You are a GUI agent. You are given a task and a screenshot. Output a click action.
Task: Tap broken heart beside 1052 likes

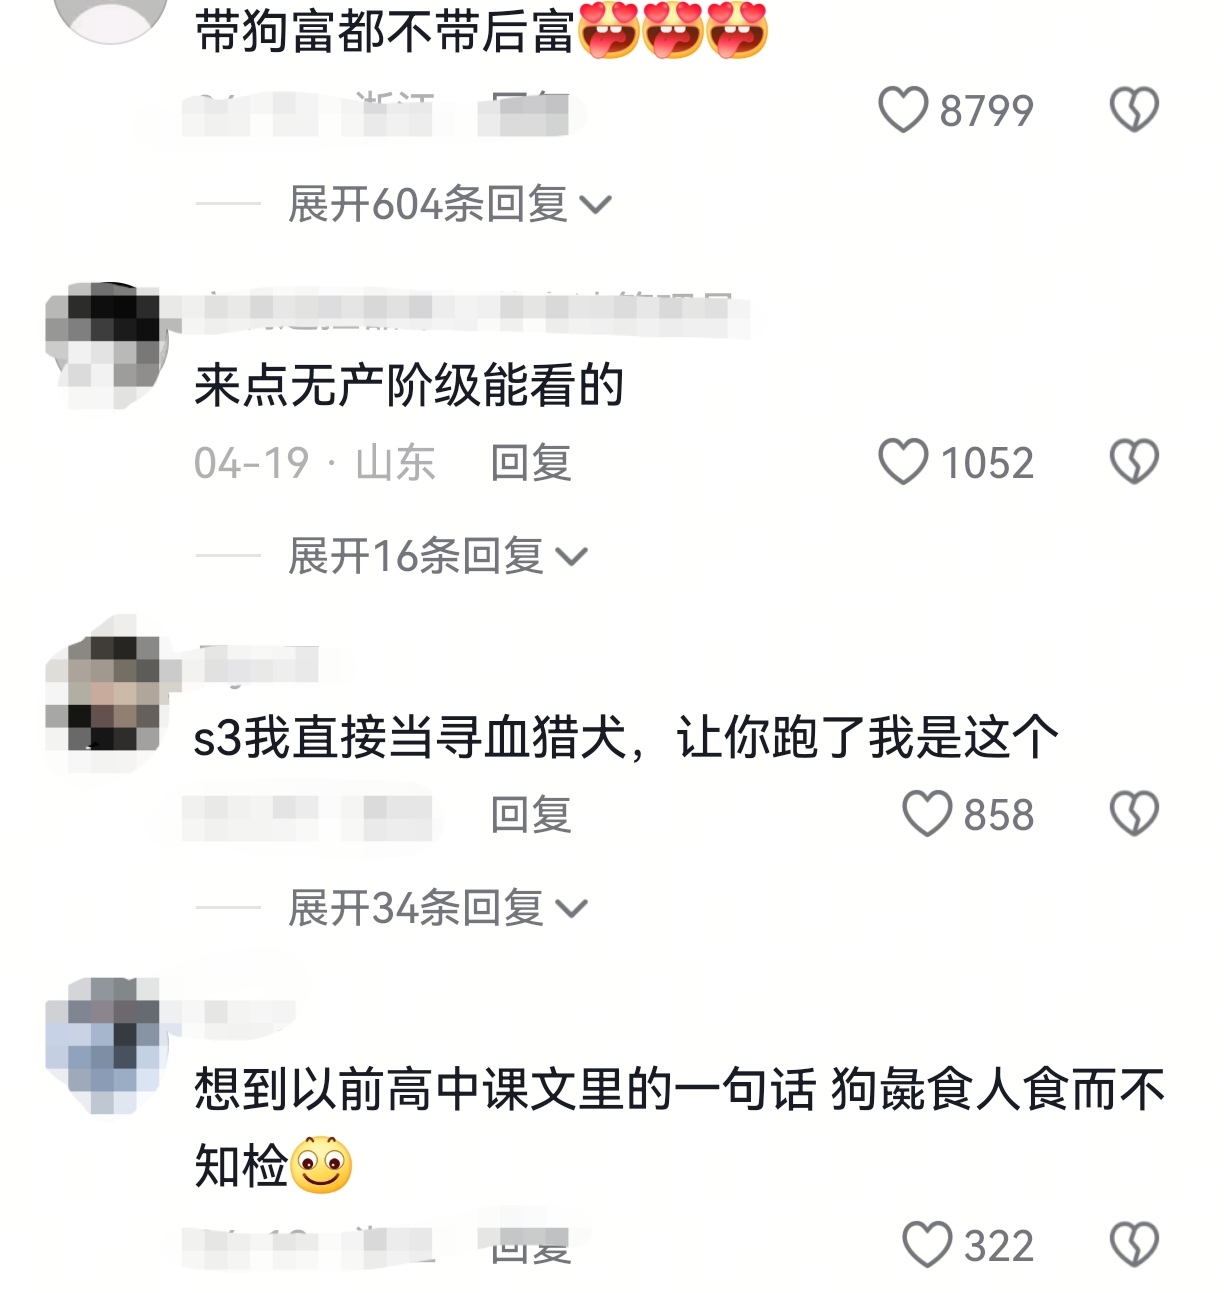coord(1134,462)
